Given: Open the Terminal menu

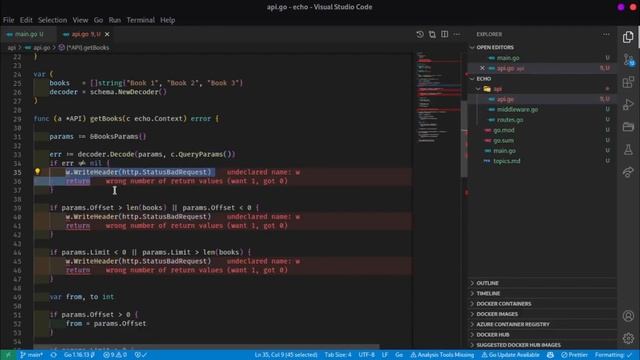Looking at the screenshot, I should click(x=140, y=20).
